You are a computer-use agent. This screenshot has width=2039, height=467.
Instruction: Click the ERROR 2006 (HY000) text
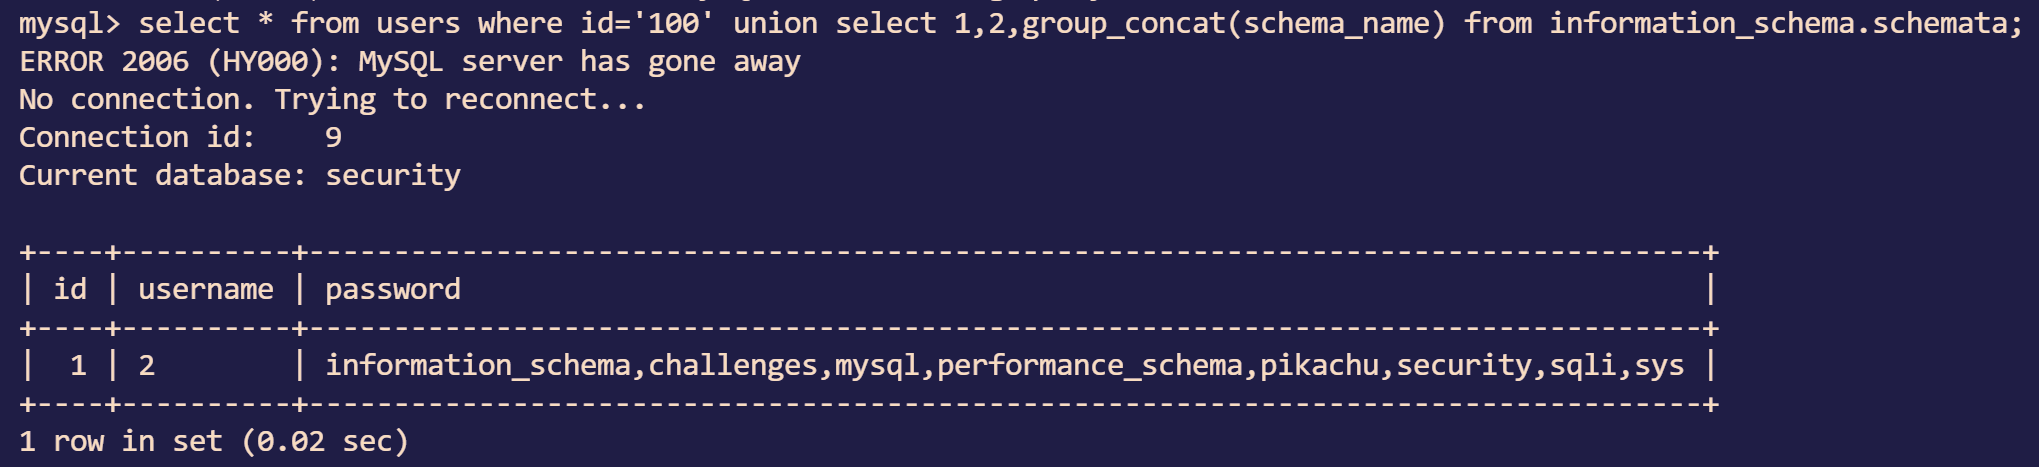click(x=164, y=62)
